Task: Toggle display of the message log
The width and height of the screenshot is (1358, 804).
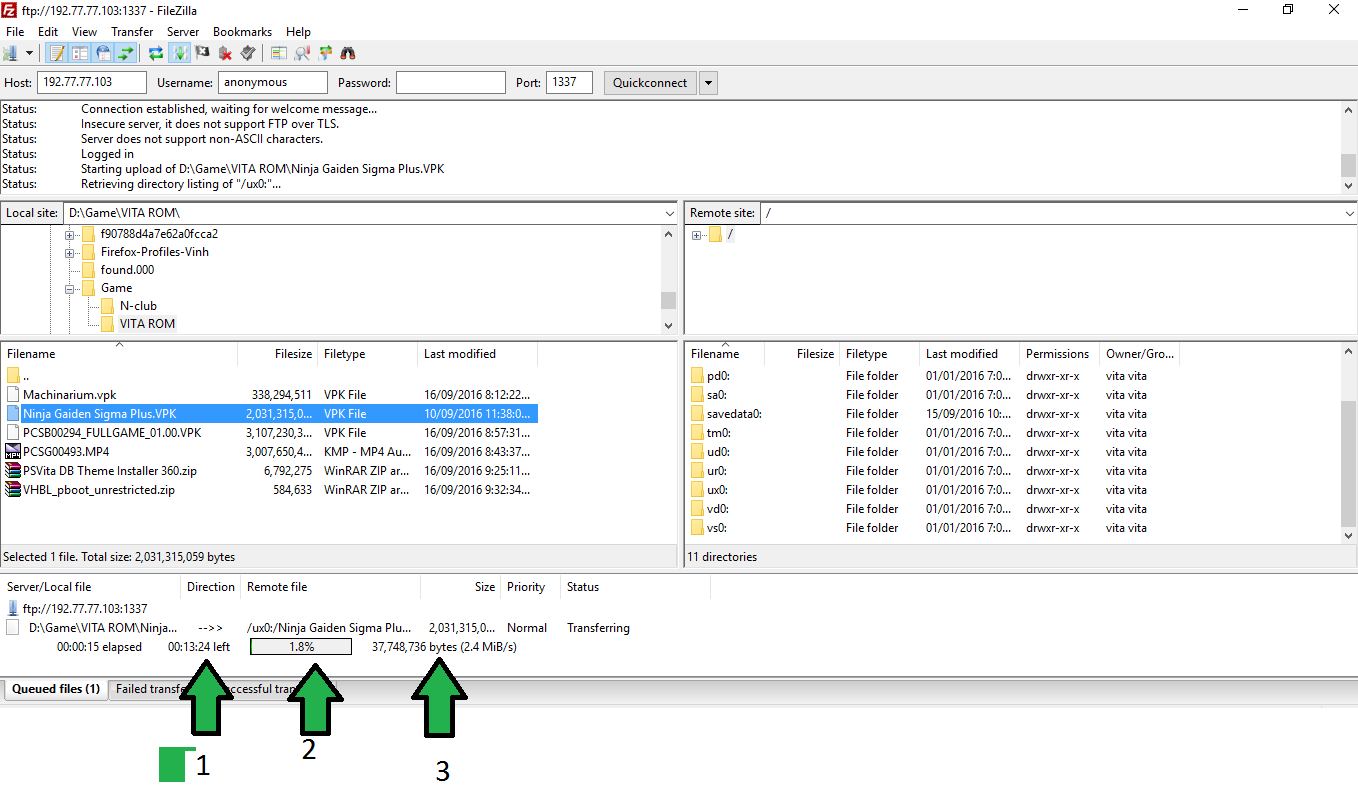Action: click(57, 53)
